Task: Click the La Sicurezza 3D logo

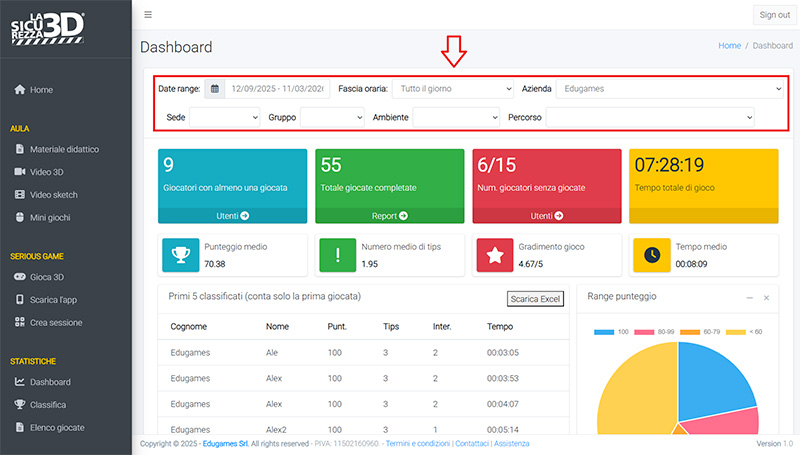Action: pyautogui.click(x=47, y=29)
